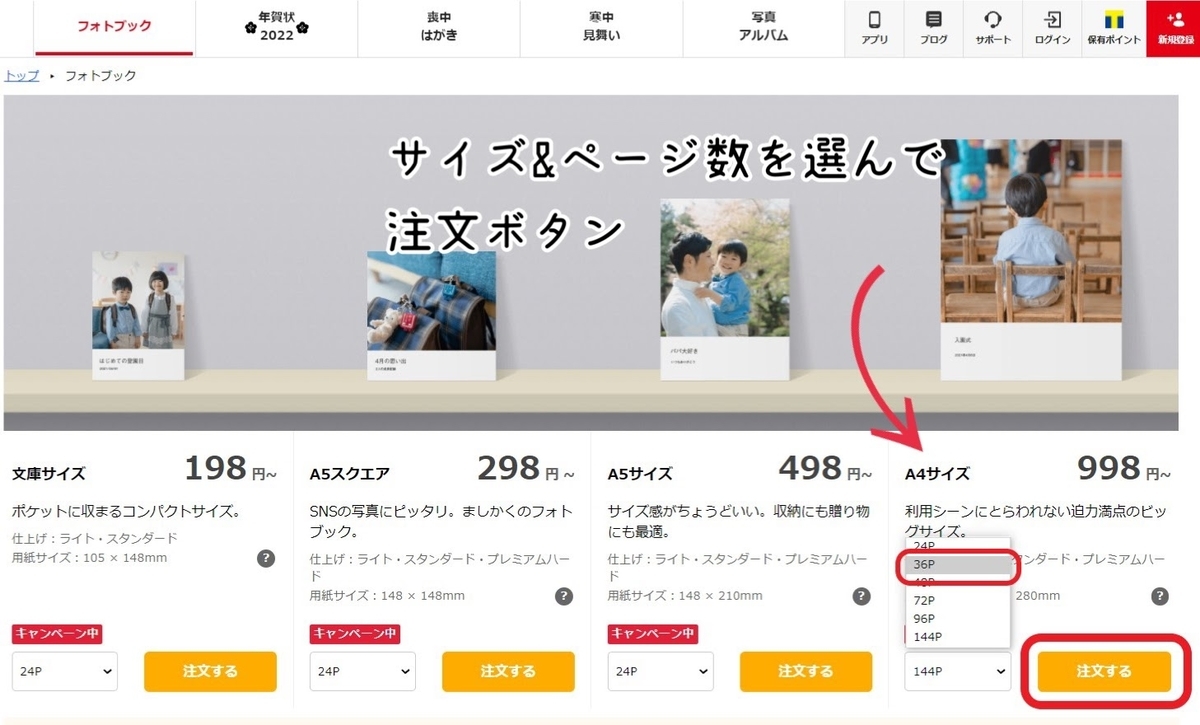Select 96P in the open list
Viewport: 1200px width, 725px height.
(958, 618)
